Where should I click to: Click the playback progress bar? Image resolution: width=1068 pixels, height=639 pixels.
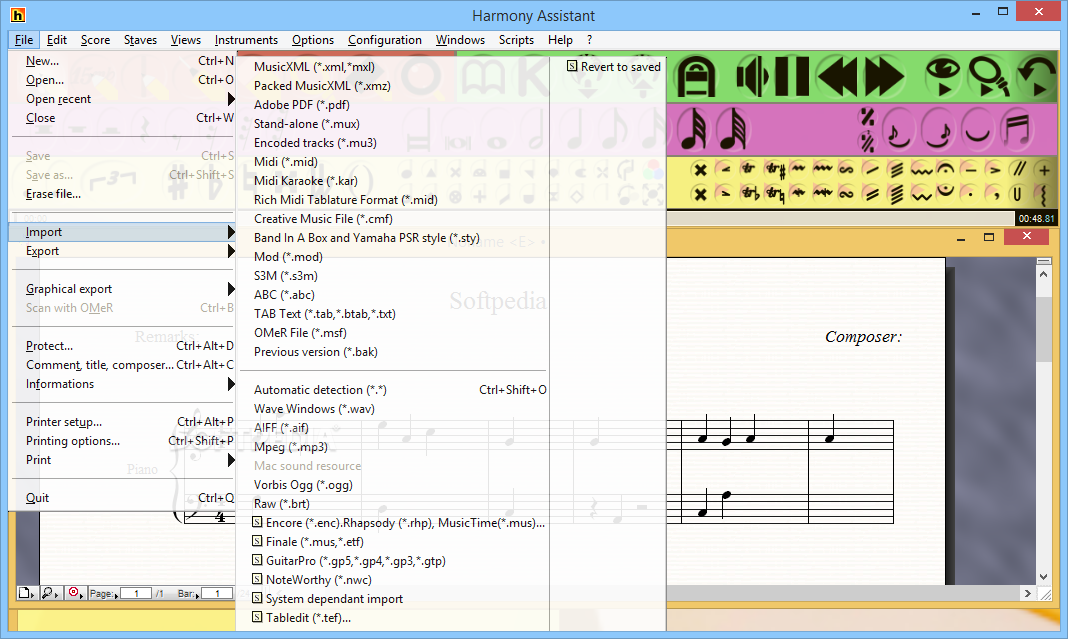coord(841,219)
